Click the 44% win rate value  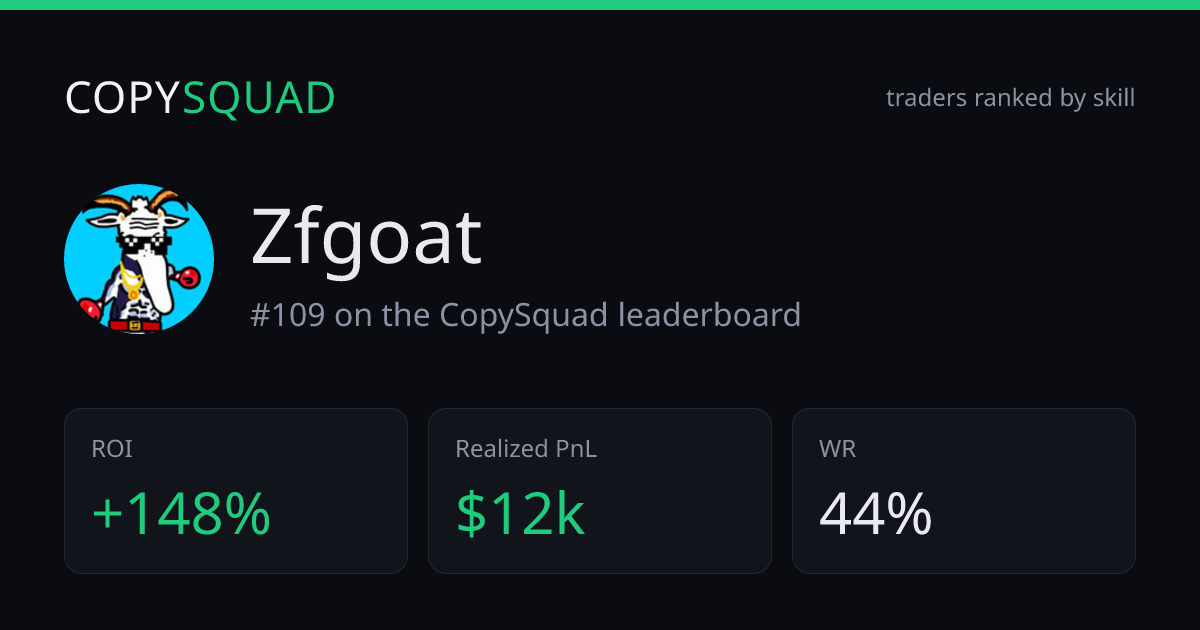(875, 514)
